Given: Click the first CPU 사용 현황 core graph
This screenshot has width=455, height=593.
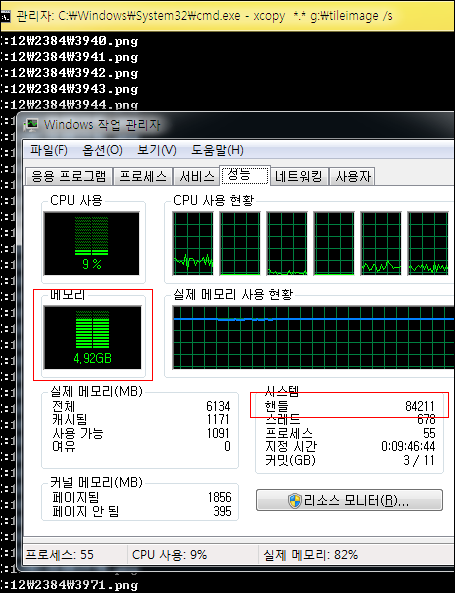Looking at the screenshot, I should pyautogui.click(x=193, y=244).
